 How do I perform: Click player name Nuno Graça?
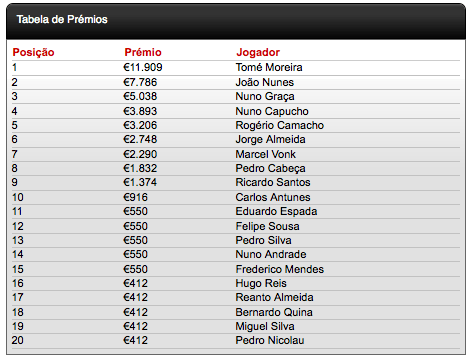[265, 97]
